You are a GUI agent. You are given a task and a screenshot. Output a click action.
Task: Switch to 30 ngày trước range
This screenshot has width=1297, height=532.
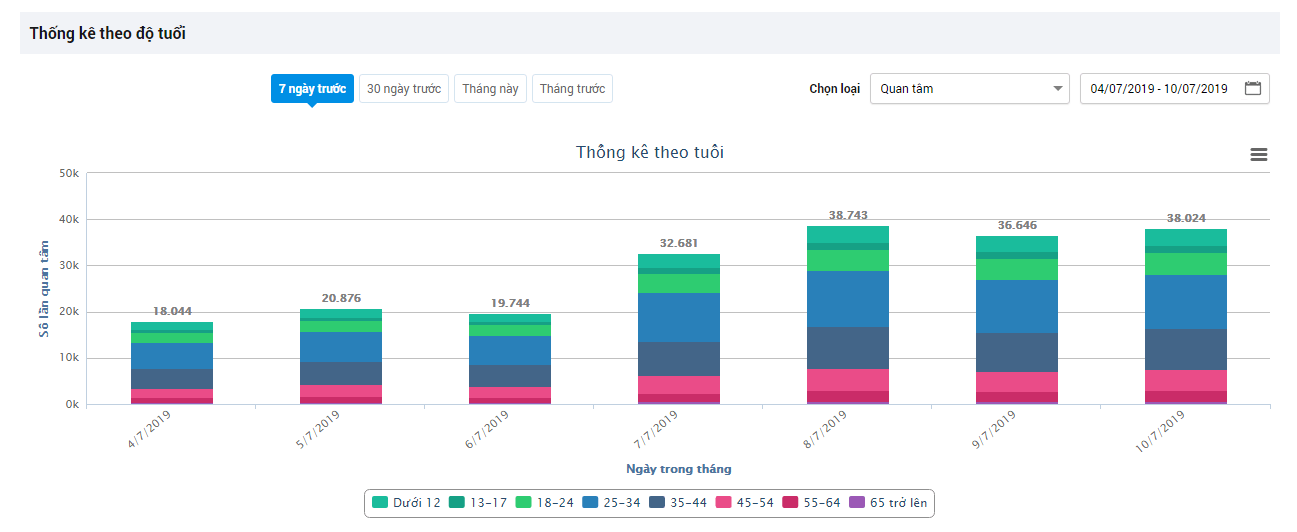point(404,89)
